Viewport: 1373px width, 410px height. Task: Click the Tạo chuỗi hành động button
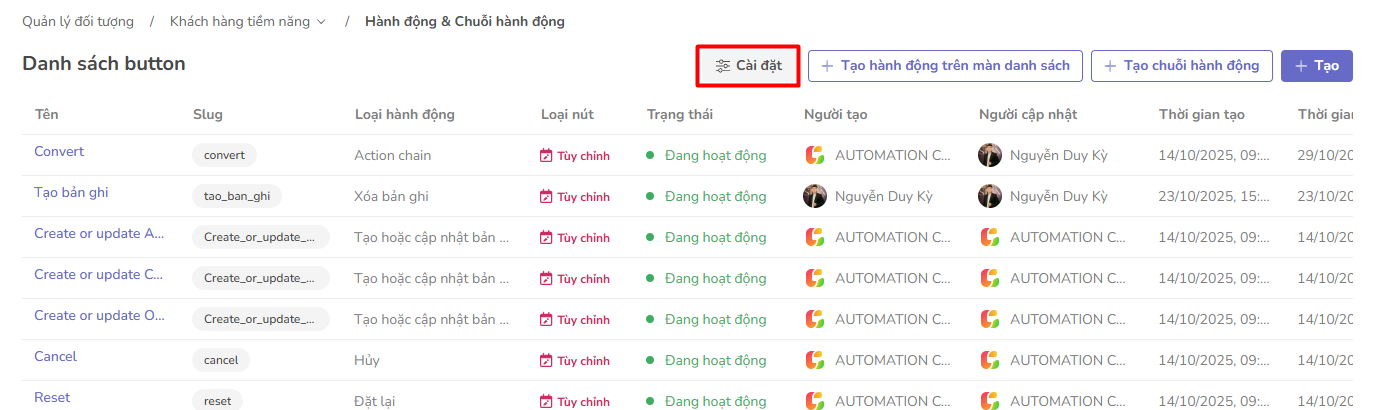coord(1181,66)
